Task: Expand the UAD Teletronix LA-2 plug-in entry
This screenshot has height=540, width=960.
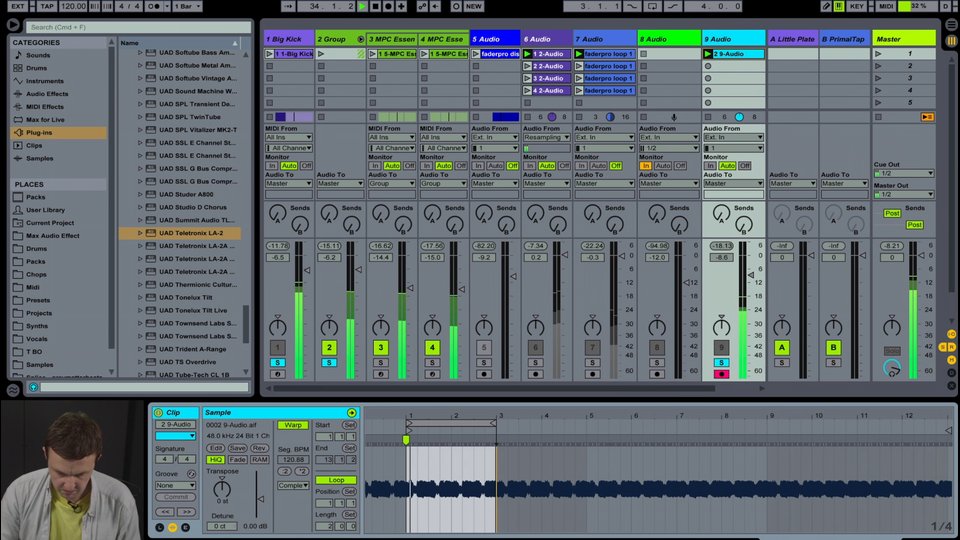Action: [x=140, y=233]
